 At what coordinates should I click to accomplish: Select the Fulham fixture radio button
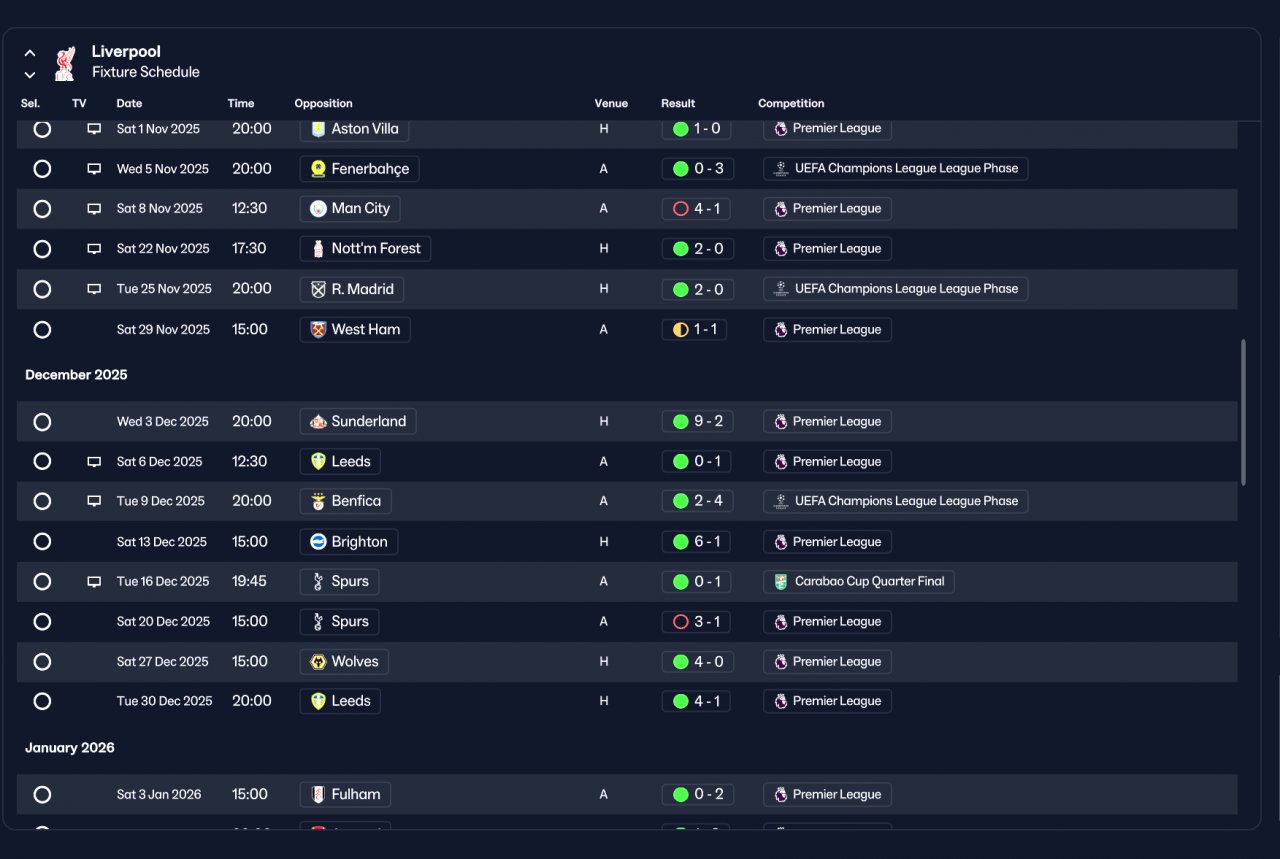coord(42,794)
